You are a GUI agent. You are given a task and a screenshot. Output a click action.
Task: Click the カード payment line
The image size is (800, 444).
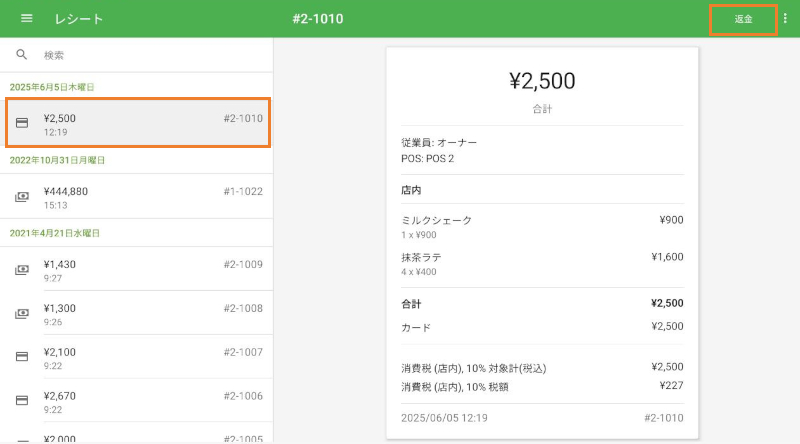pyautogui.click(x=542, y=327)
